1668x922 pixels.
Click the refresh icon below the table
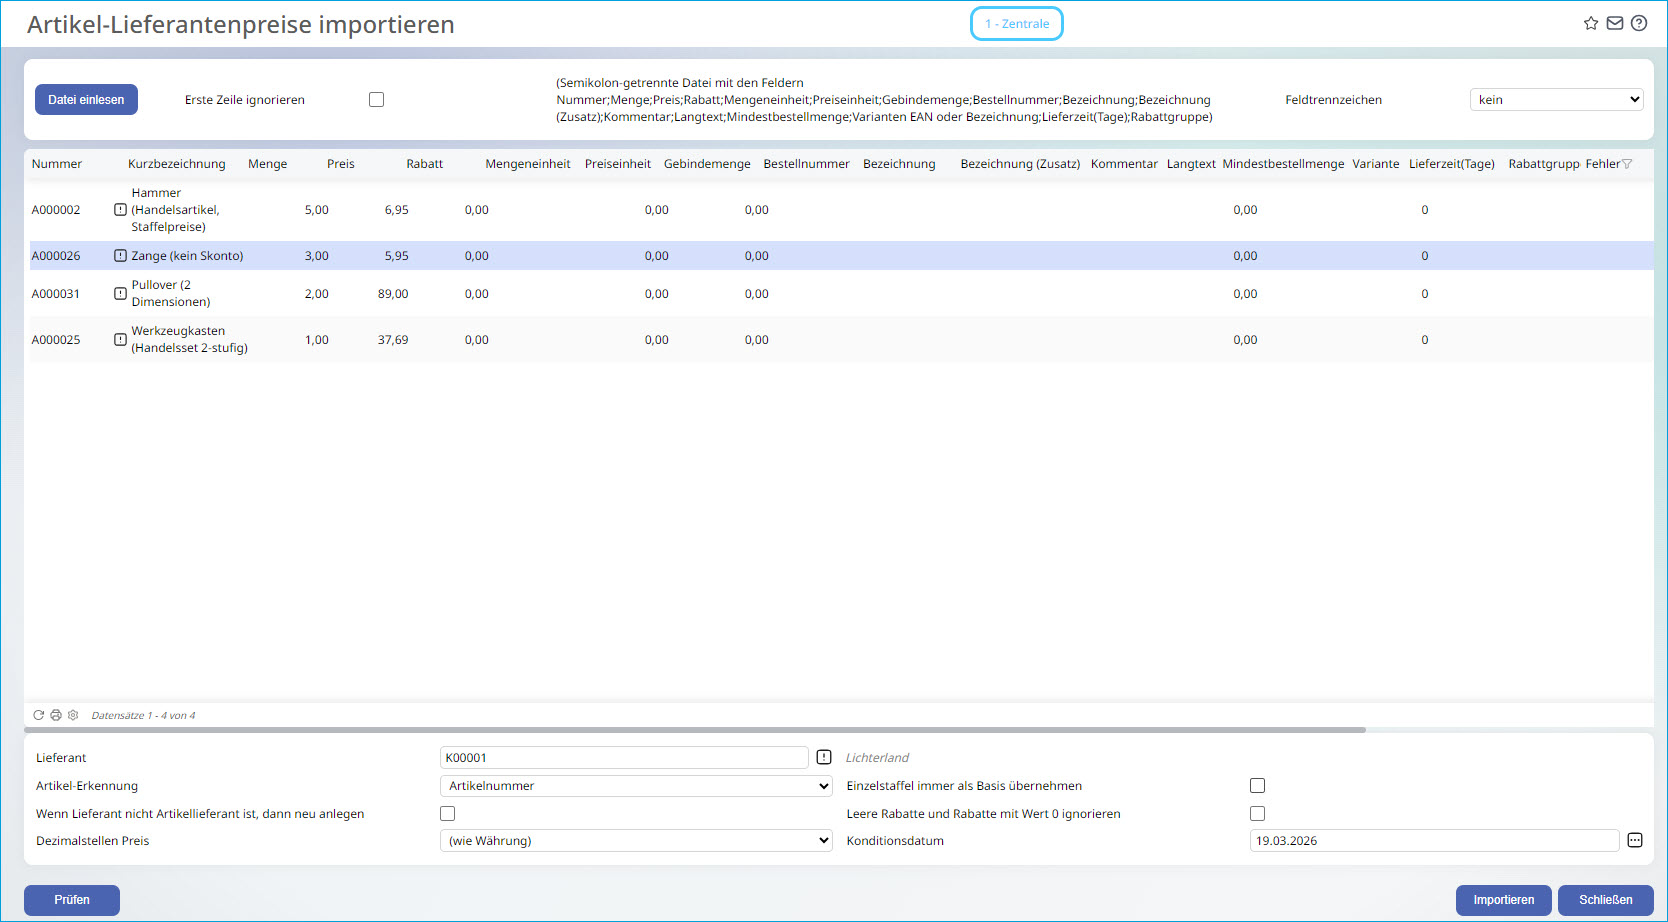pos(39,715)
